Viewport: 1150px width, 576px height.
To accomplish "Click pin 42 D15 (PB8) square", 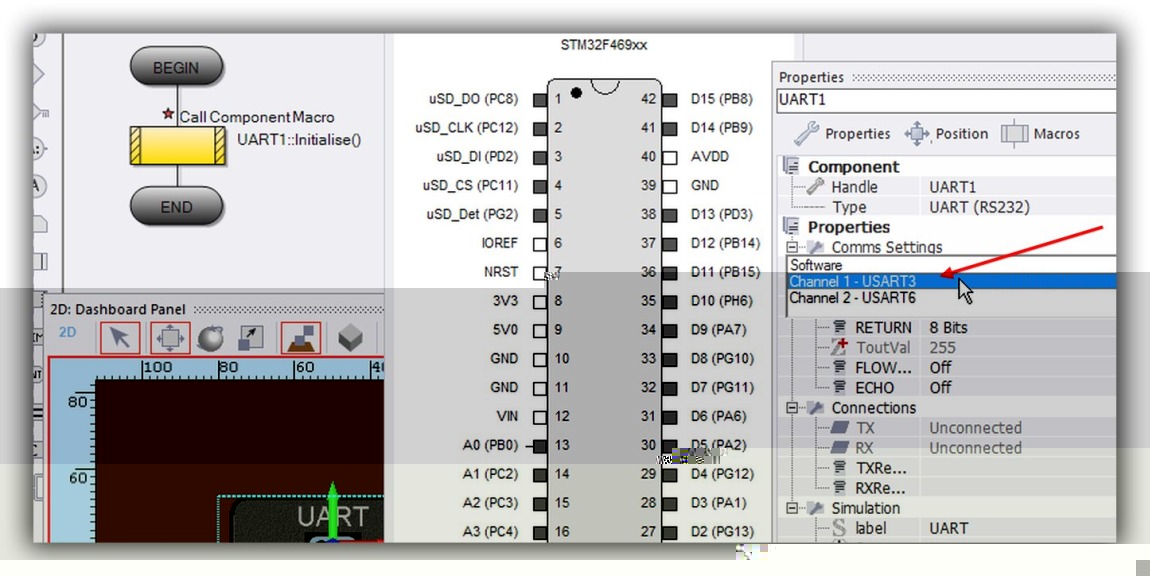I will point(670,99).
